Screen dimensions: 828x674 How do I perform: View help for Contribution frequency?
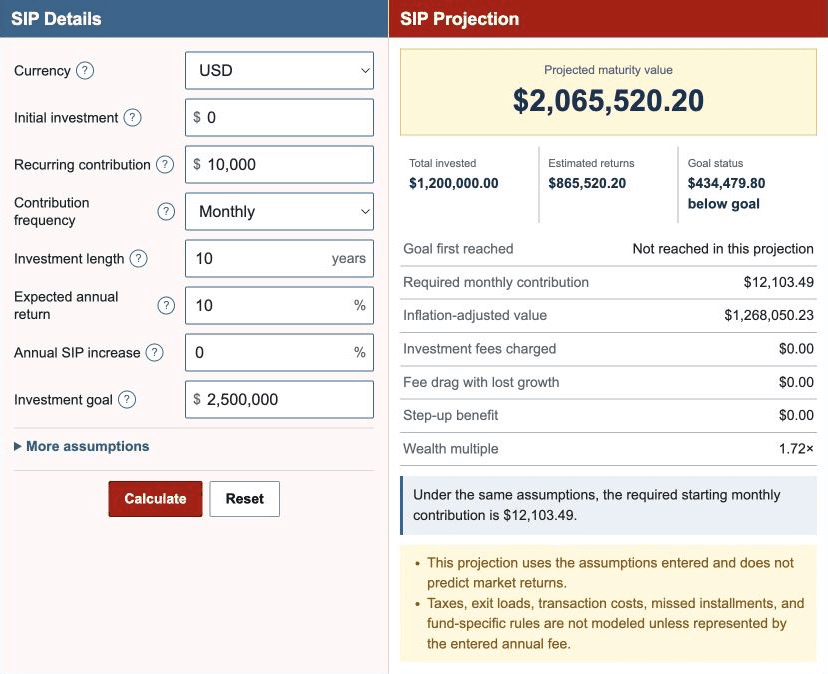(166, 211)
